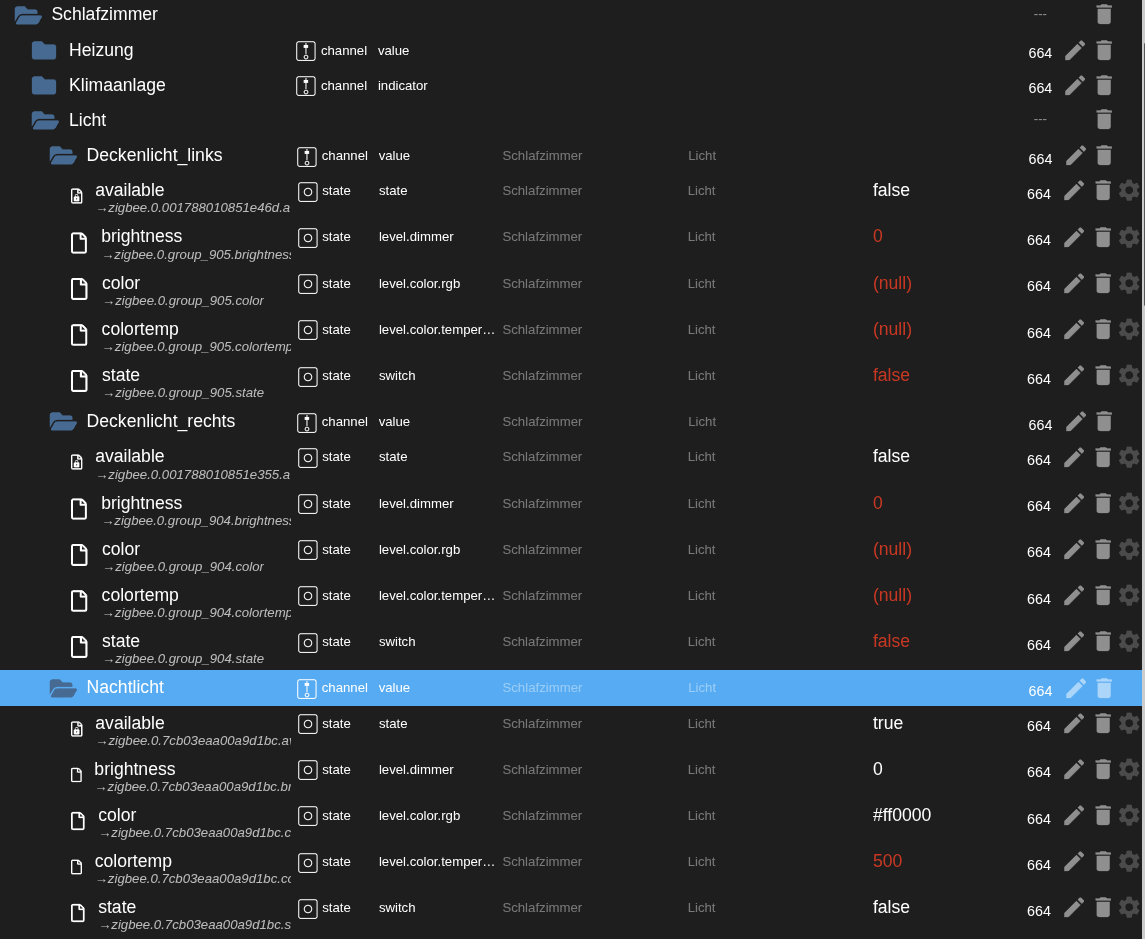
Task: Click the indicator role of Klimaanlage
Action: click(402, 85)
